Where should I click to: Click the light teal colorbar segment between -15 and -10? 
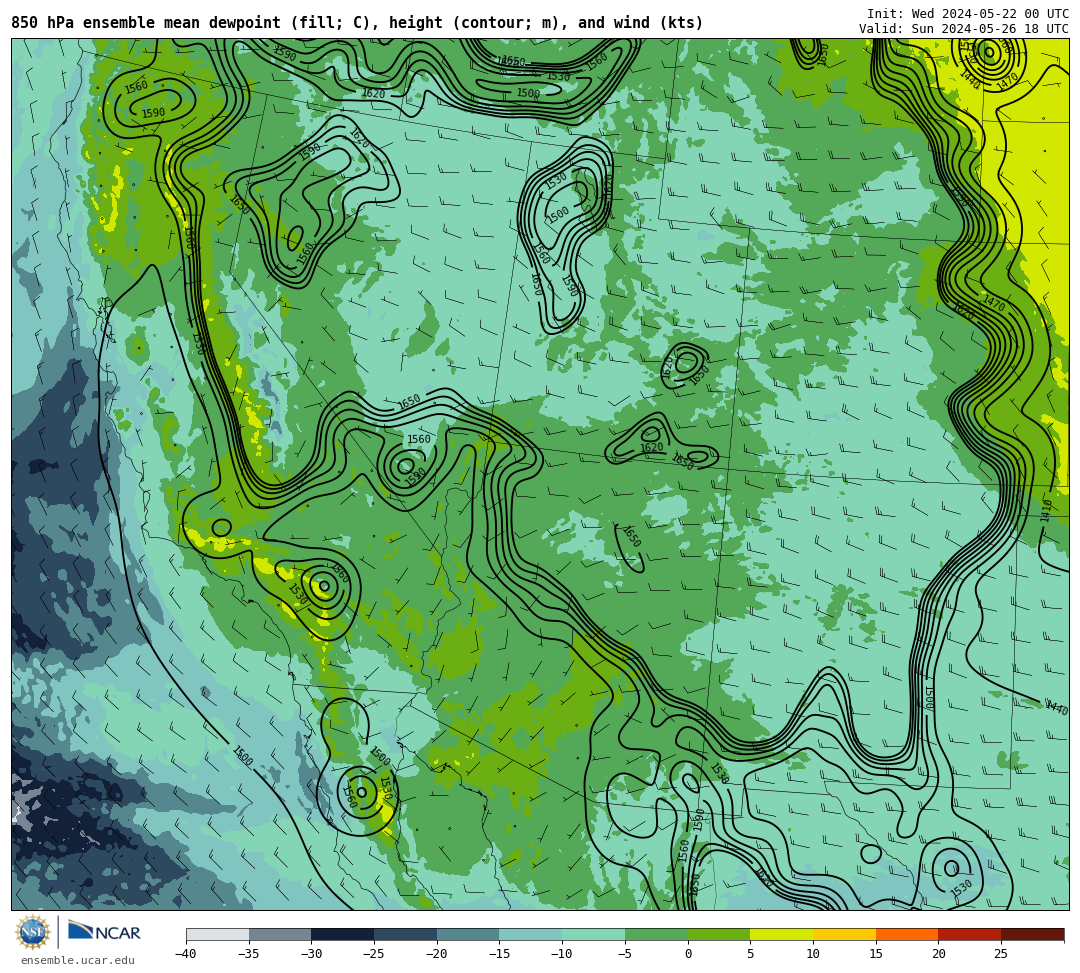[x=531, y=934]
